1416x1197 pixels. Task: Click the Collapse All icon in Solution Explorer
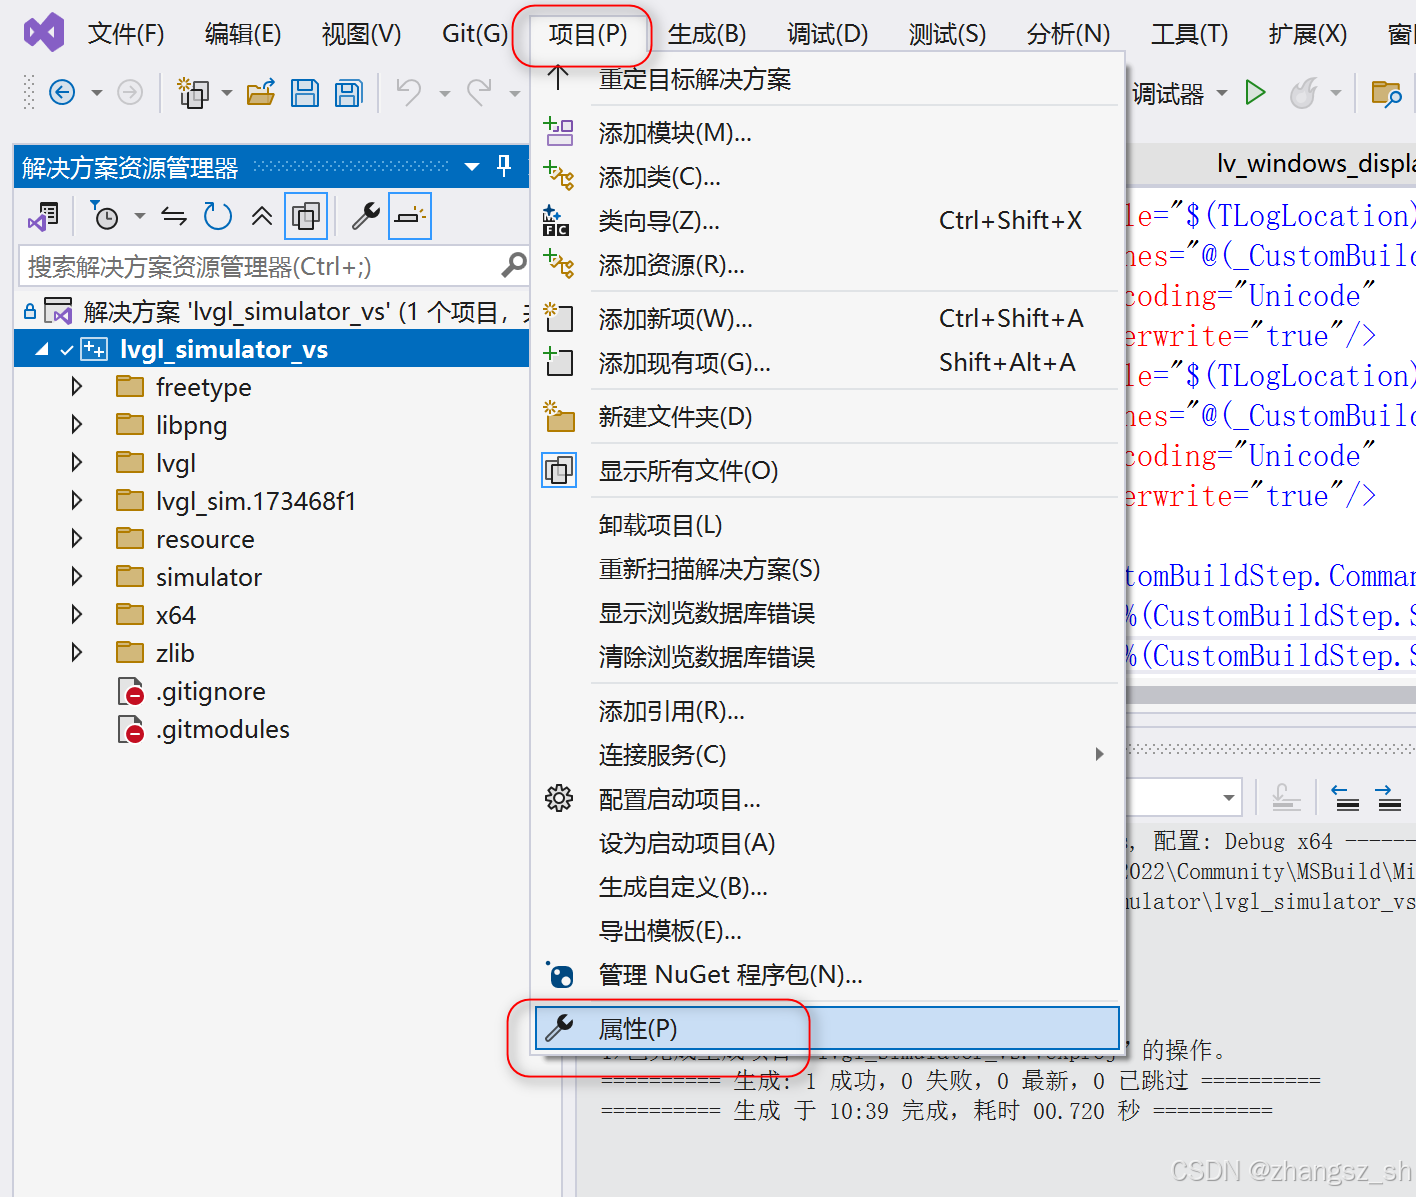click(x=262, y=216)
